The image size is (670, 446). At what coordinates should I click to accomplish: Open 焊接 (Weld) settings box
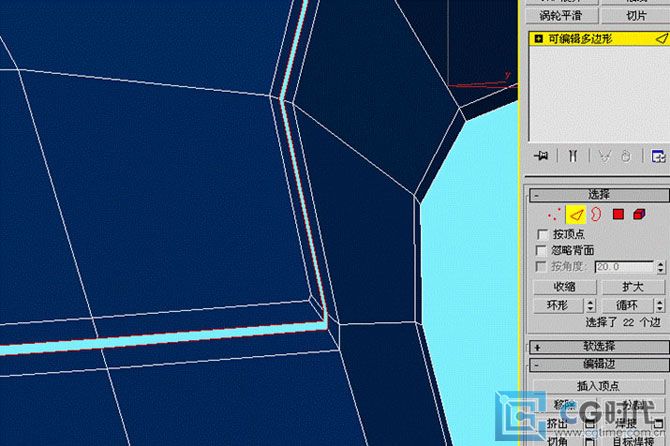tap(658, 424)
